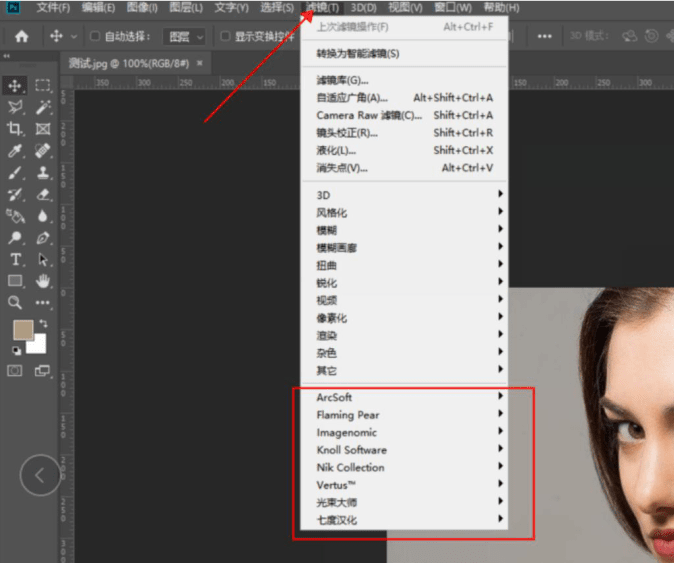Enable the 自动选择 checkbox
This screenshot has height=563, width=674.
coord(95,36)
